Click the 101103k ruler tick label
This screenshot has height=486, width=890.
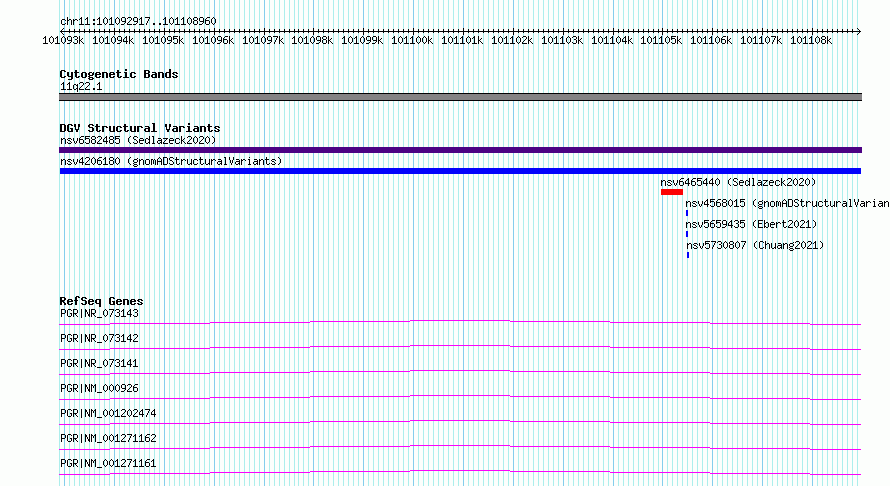click(x=562, y=40)
